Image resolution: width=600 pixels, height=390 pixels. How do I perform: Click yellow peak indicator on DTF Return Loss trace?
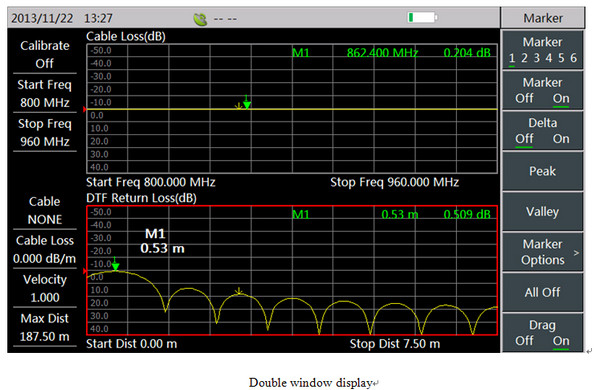[238, 291]
